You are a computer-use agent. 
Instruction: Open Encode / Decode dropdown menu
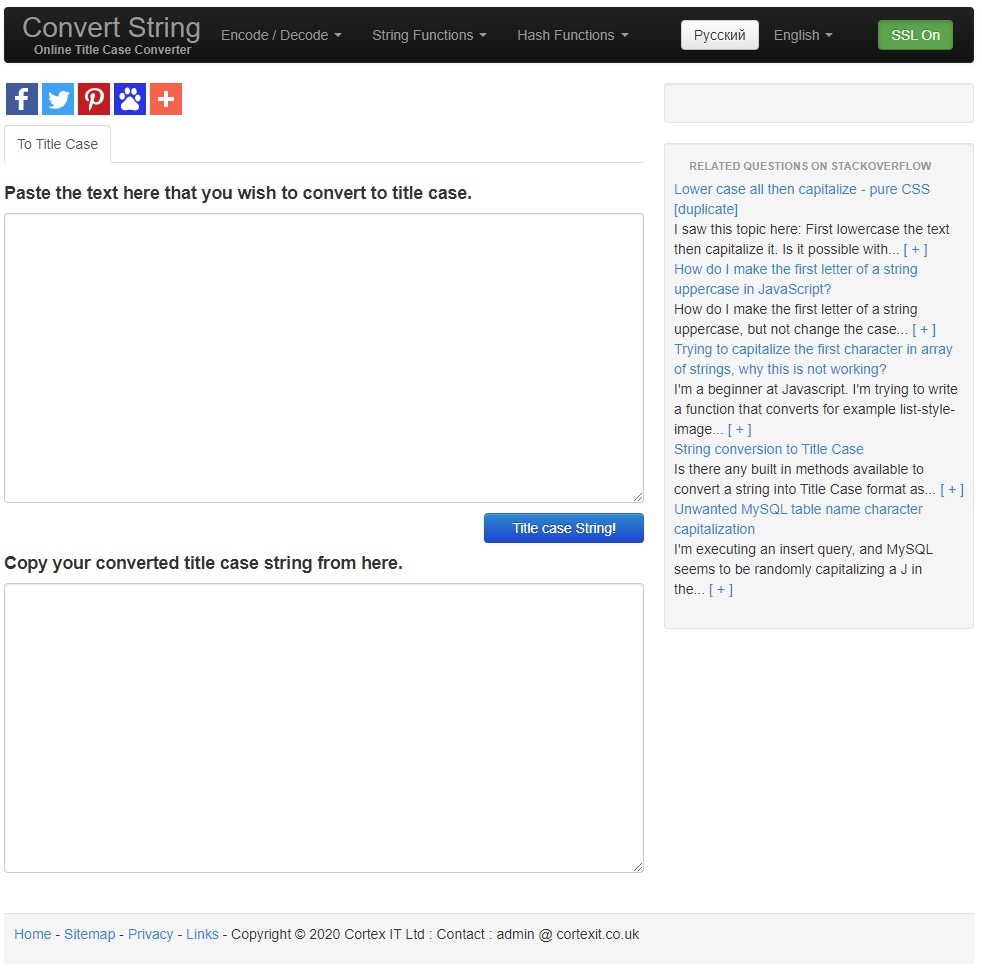(281, 35)
